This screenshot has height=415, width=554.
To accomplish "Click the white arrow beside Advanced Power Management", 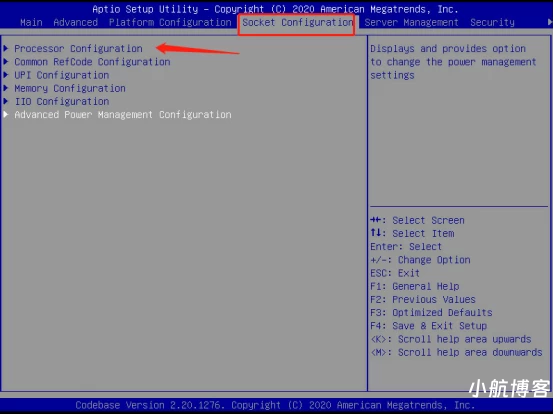I will coord(6,114).
